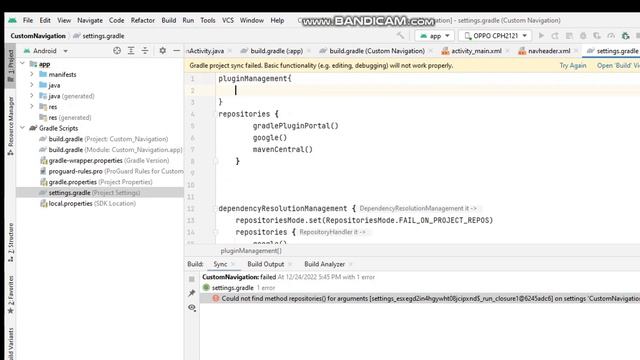
Task: Expand the manifests folder
Action: click(32, 74)
